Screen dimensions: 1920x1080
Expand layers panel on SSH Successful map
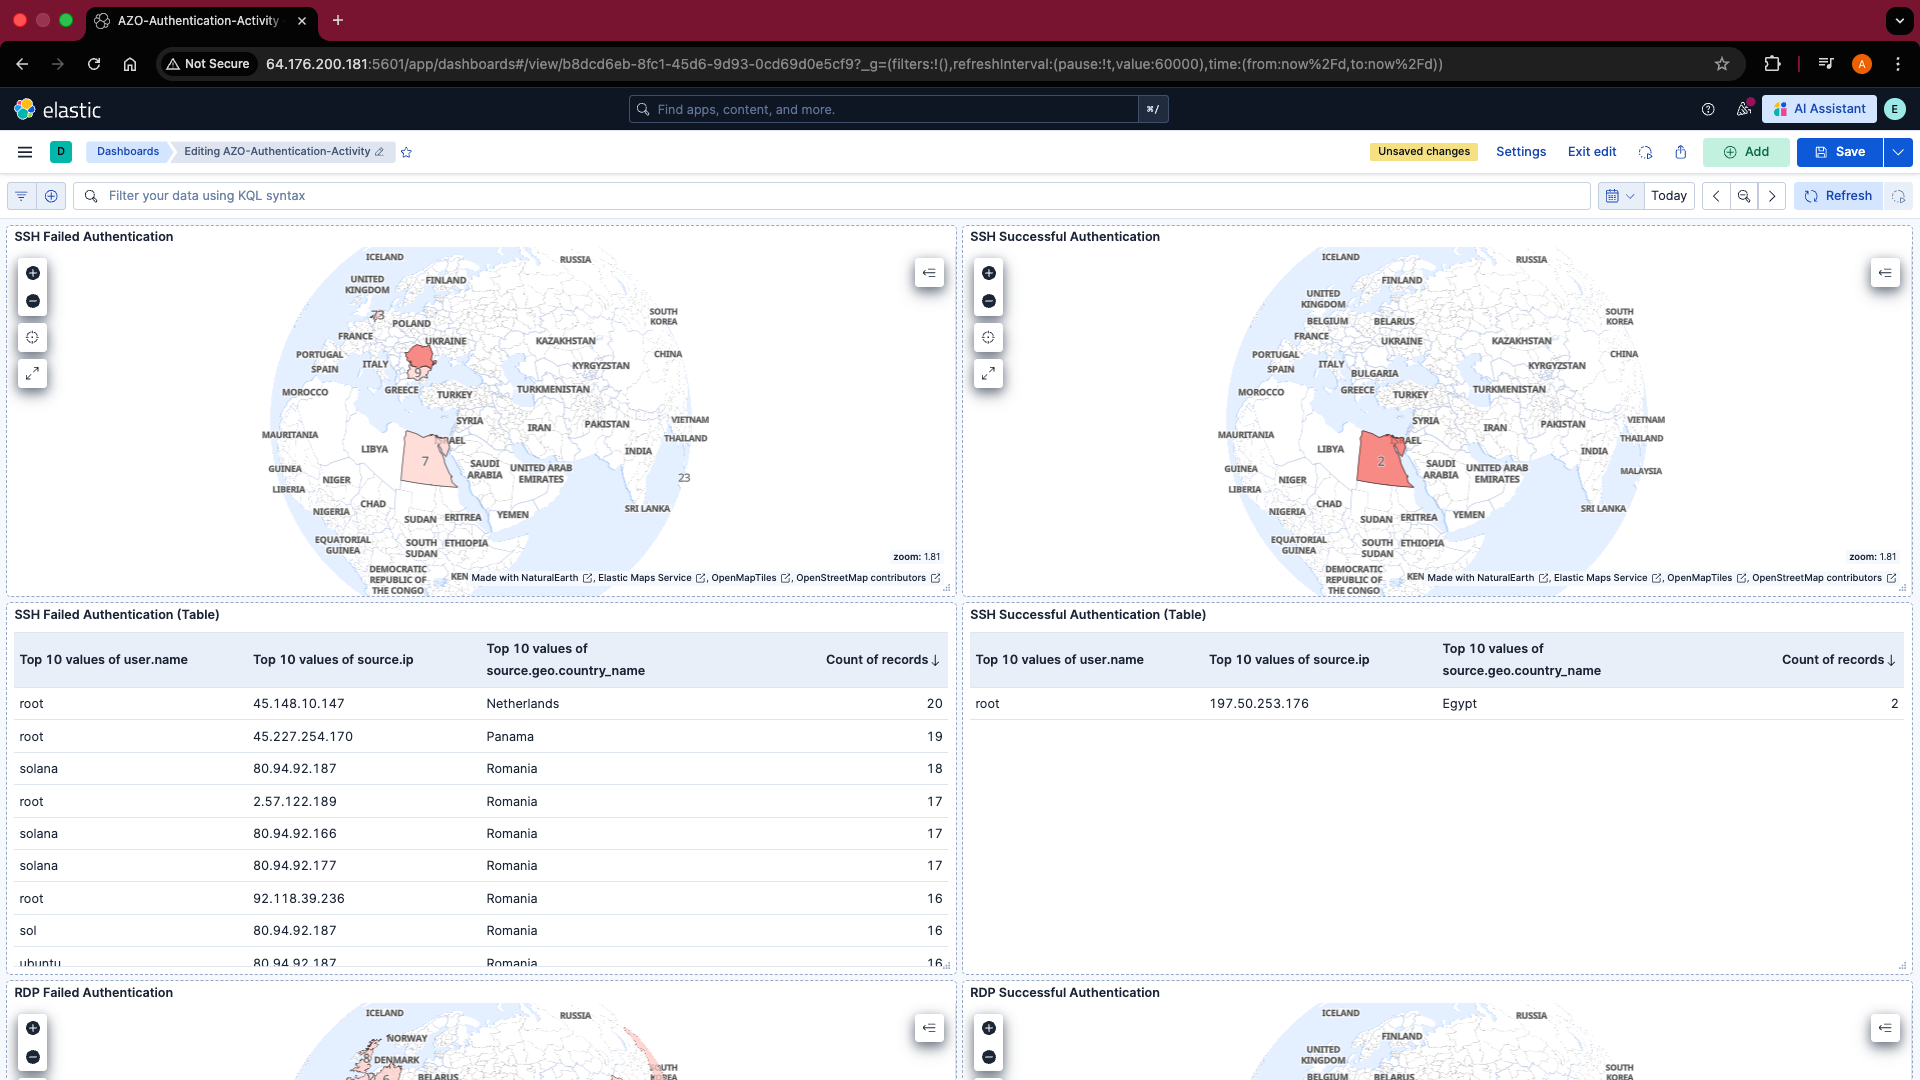1885,273
